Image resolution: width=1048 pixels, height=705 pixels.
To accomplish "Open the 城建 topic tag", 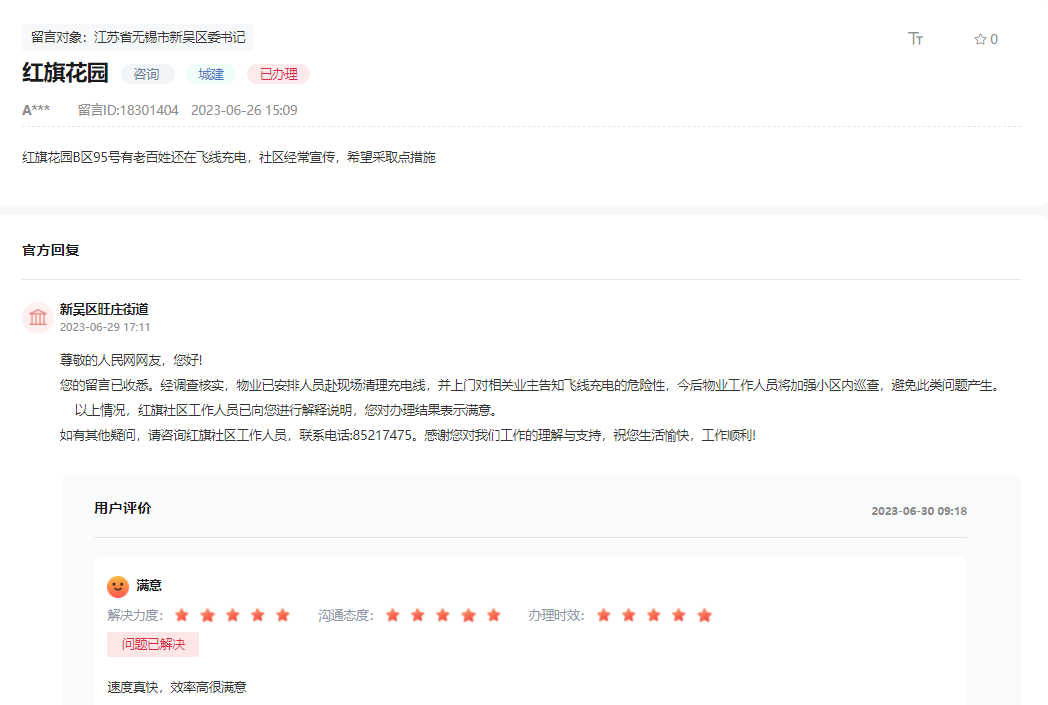I will 210,73.
